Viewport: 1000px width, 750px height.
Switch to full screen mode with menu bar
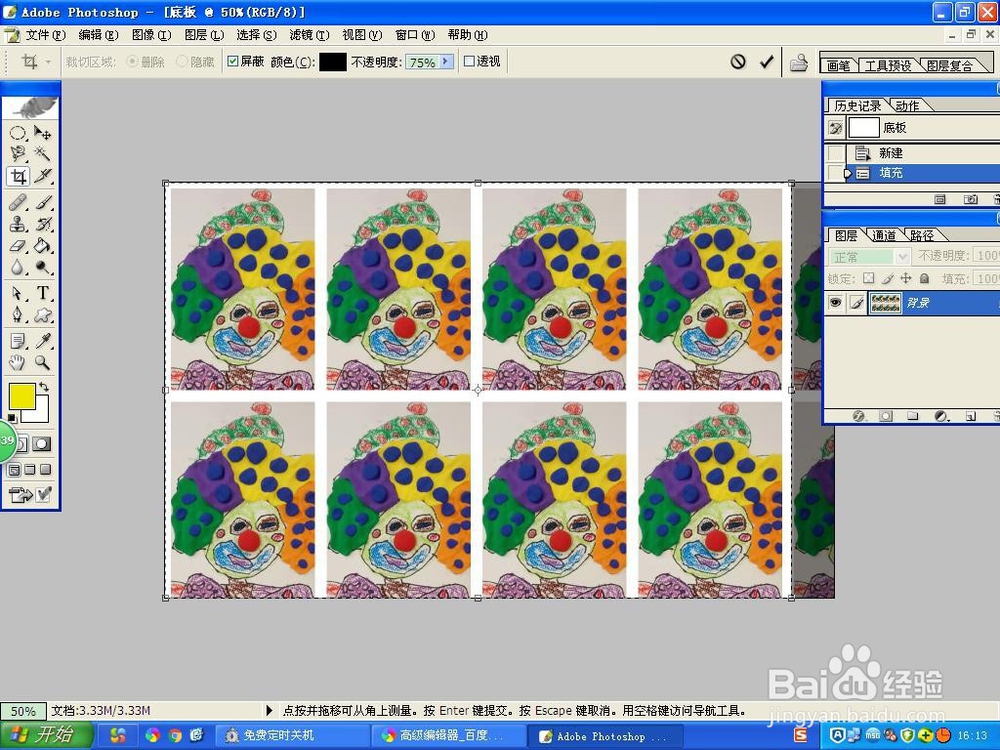29,470
